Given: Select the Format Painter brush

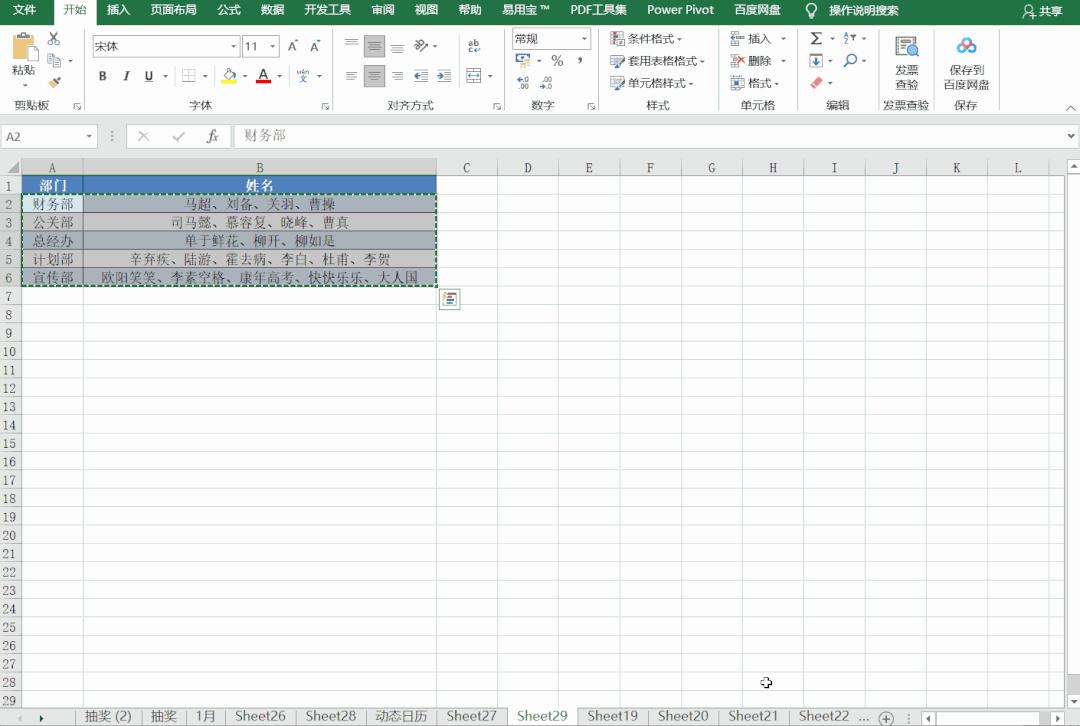Looking at the screenshot, I should tap(54, 83).
